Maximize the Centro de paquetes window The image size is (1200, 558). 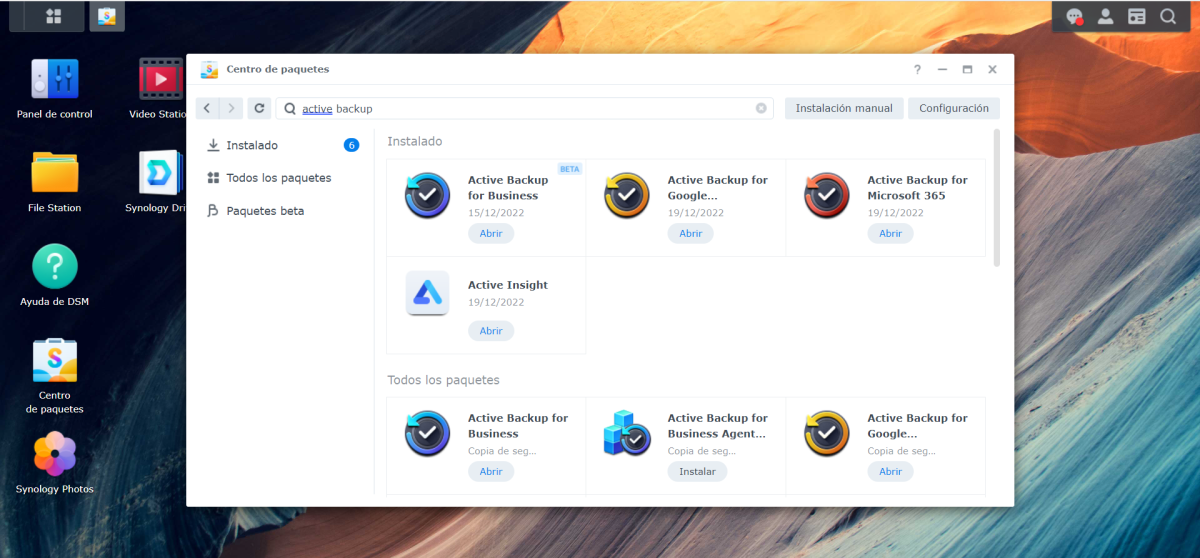(x=967, y=69)
